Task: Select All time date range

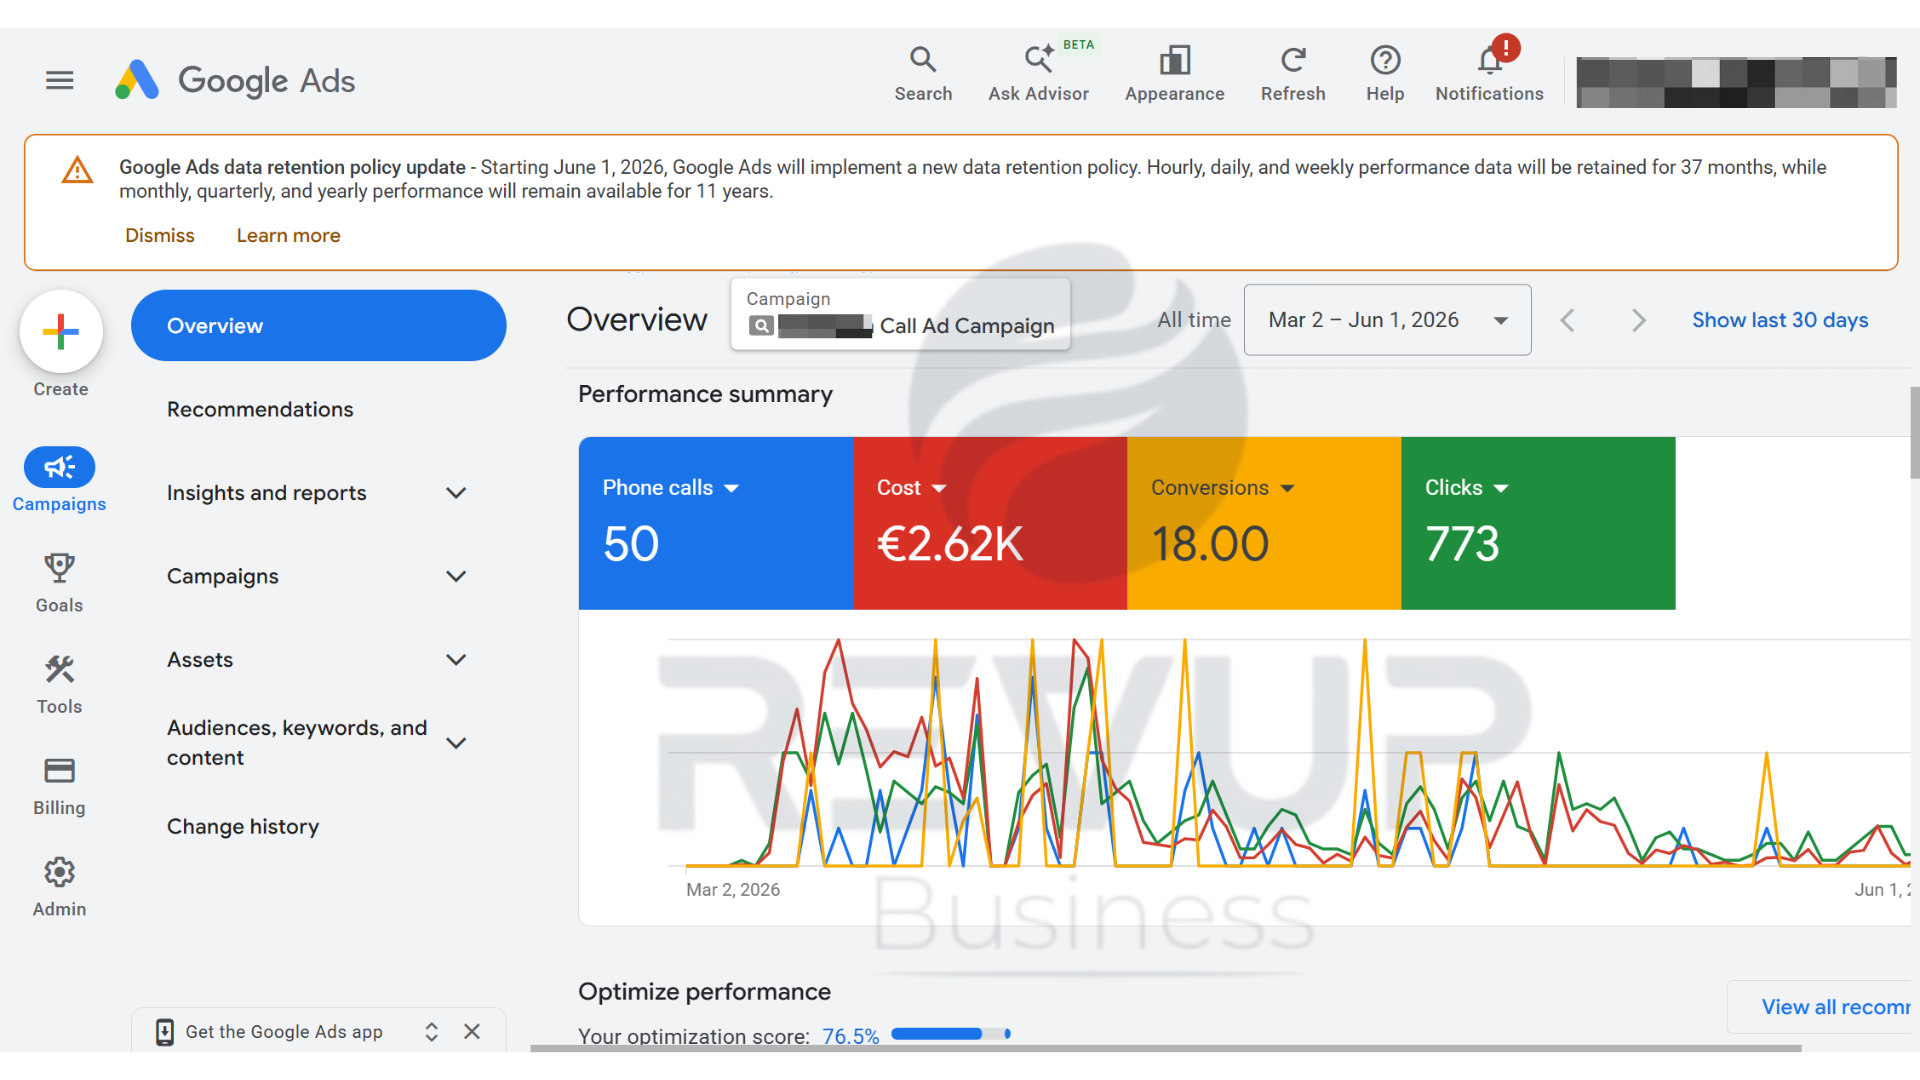Action: (x=1194, y=320)
